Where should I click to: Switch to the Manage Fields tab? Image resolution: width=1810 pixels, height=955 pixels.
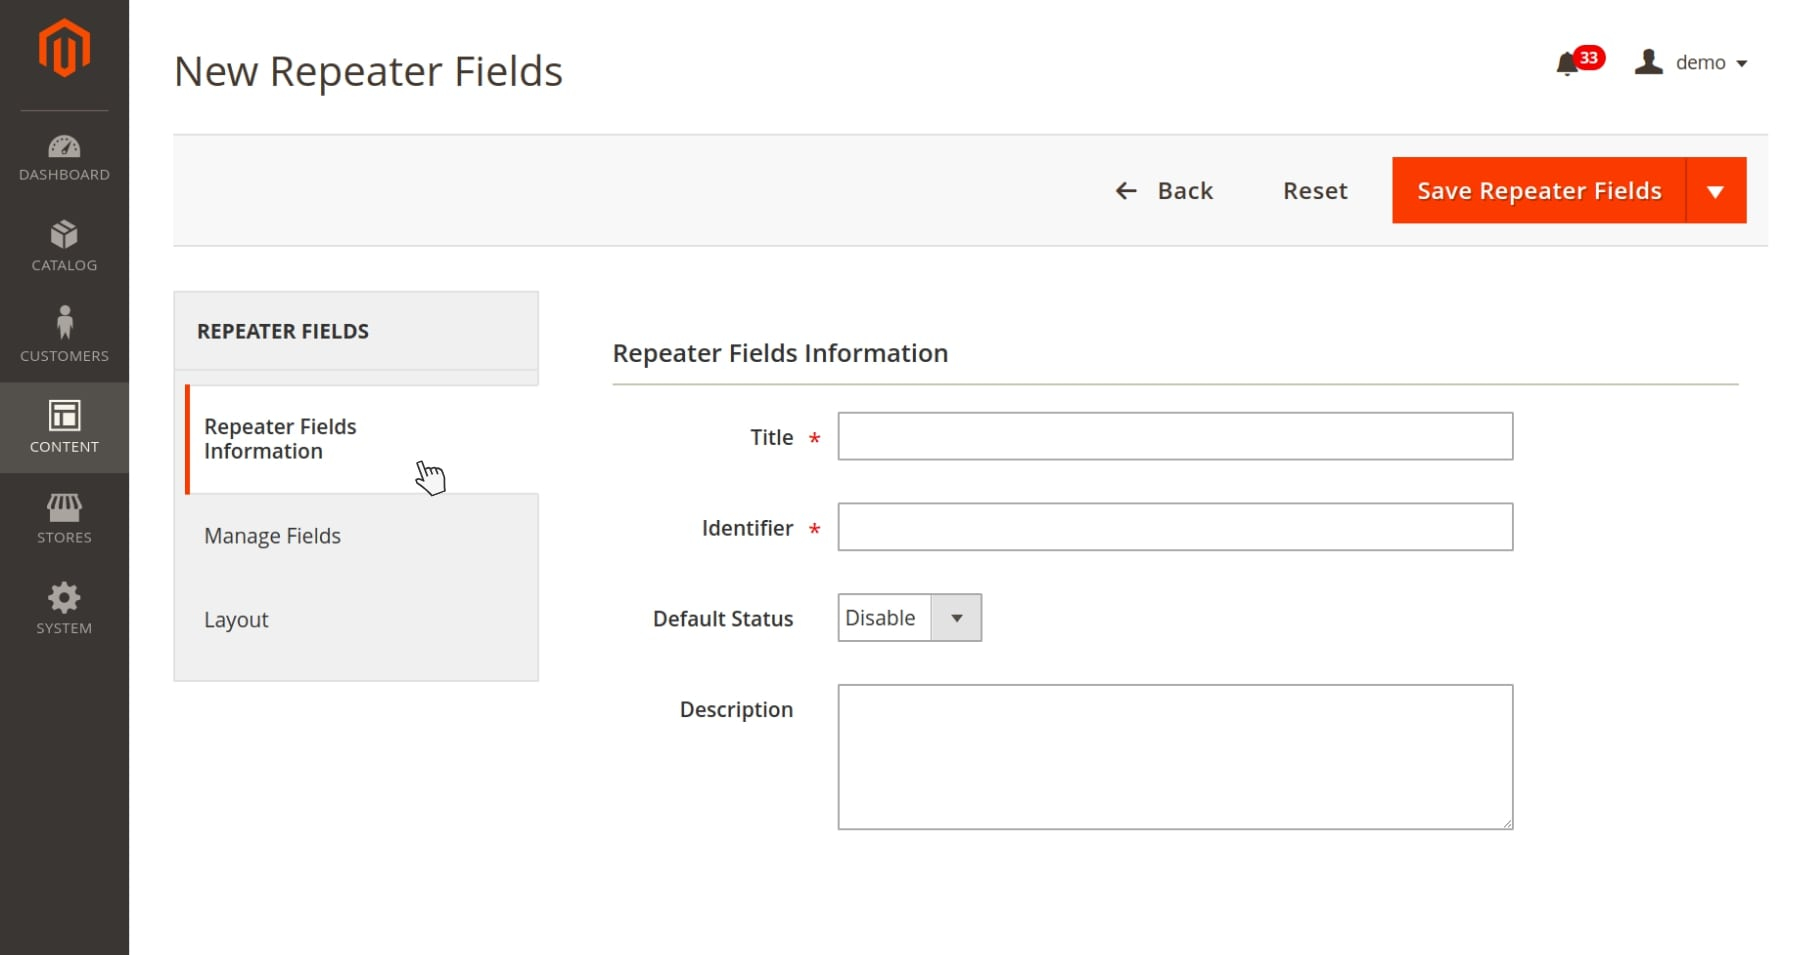[x=272, y=536]
